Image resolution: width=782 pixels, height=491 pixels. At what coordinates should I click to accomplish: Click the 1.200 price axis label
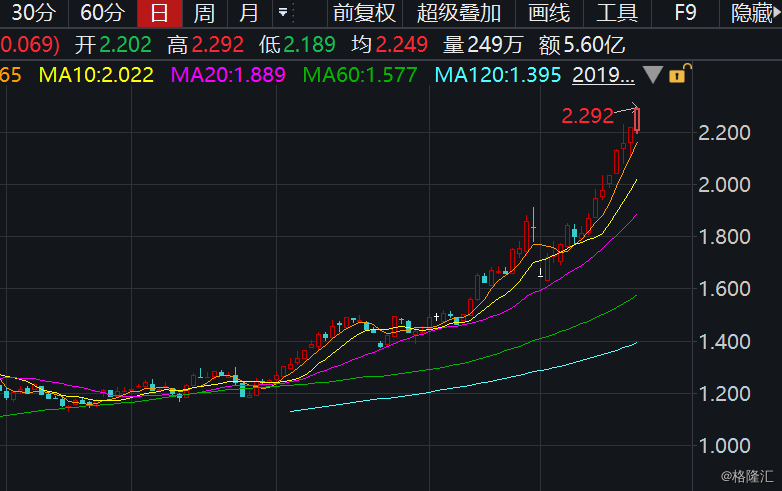pos(724,394)
